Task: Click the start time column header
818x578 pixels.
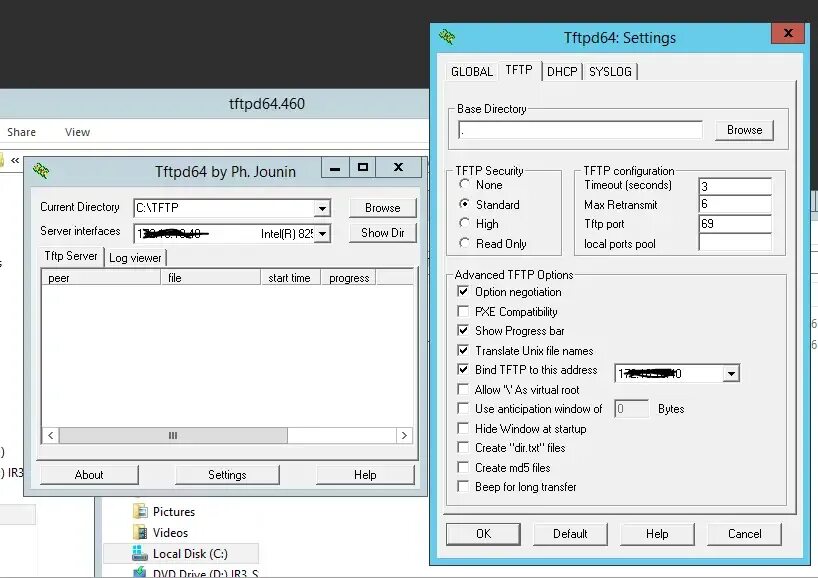Action: coord(290,278)
